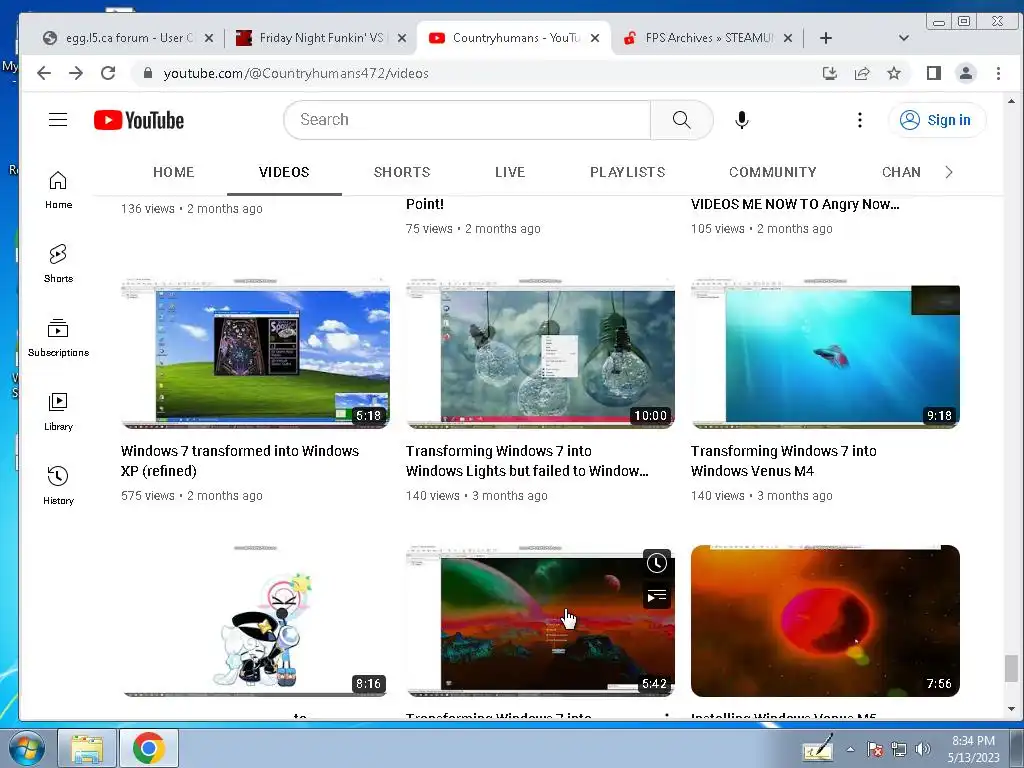Expand Chrome tab search dropdown
Image resolution: width=1024 pixels, height=768 pixels.
(x=904, y=38)
